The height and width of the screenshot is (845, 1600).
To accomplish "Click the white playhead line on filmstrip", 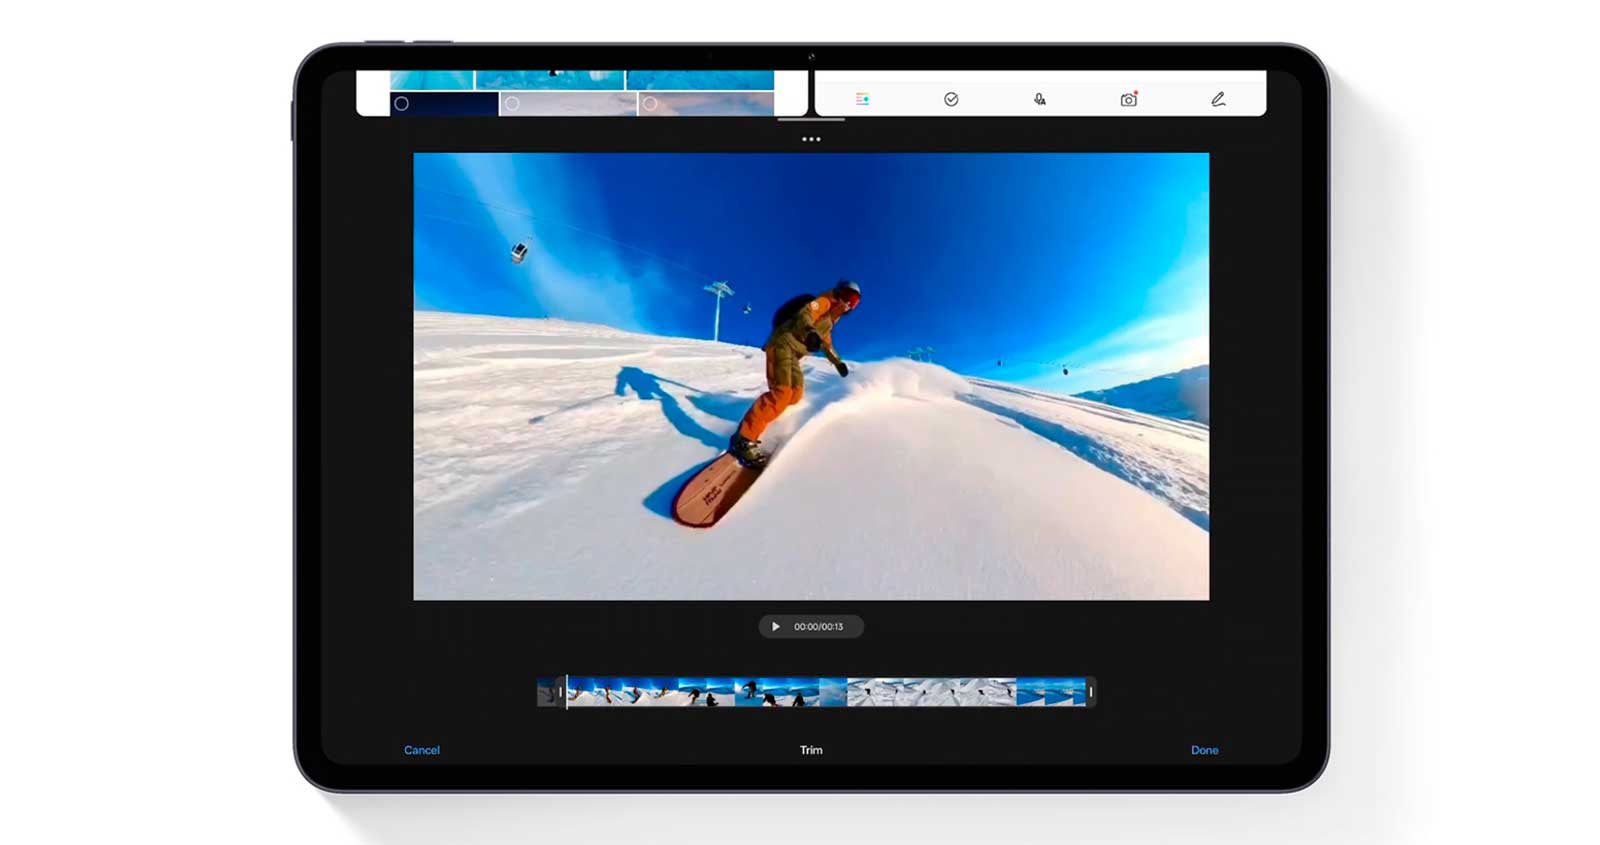I will [567, 692].
